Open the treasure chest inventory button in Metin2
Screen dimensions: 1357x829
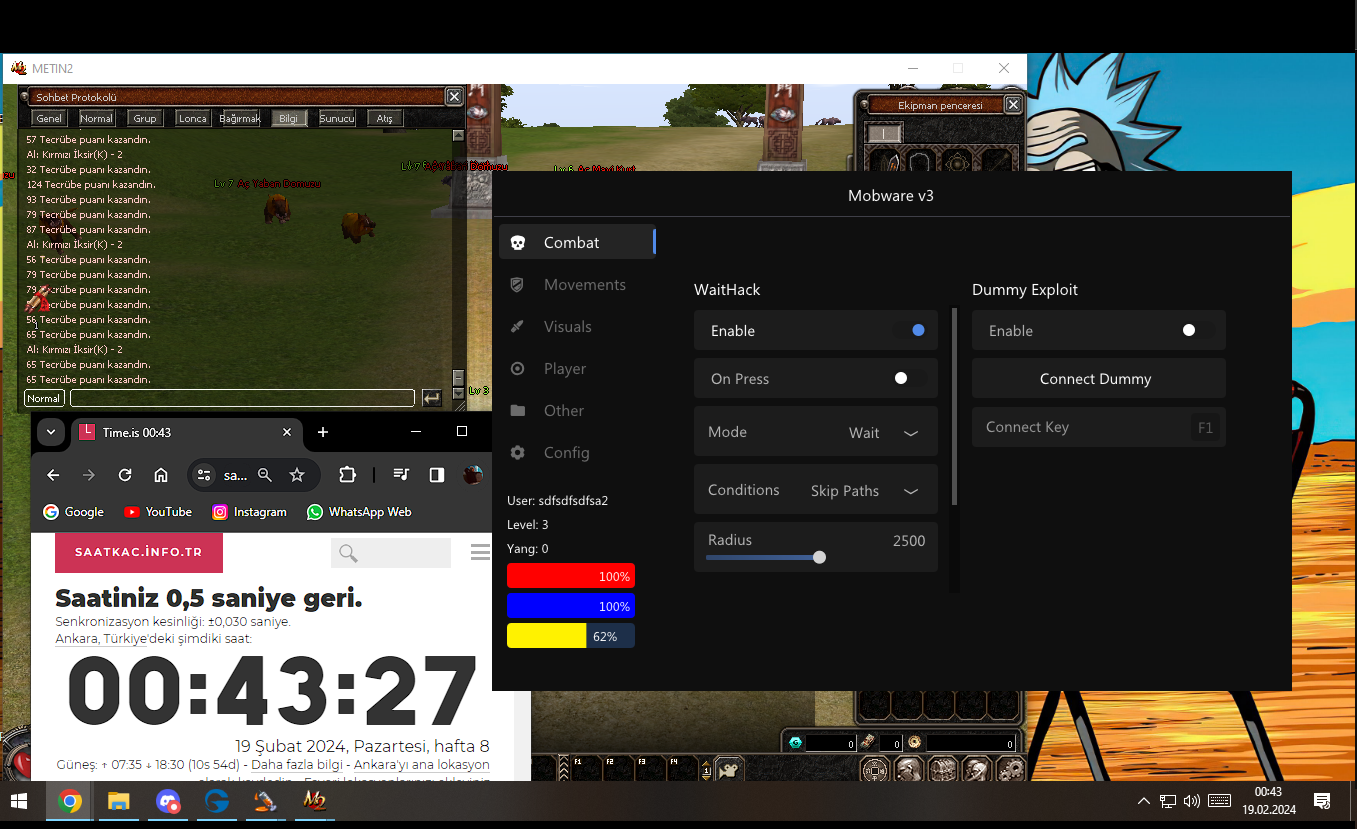click(942, 770)
